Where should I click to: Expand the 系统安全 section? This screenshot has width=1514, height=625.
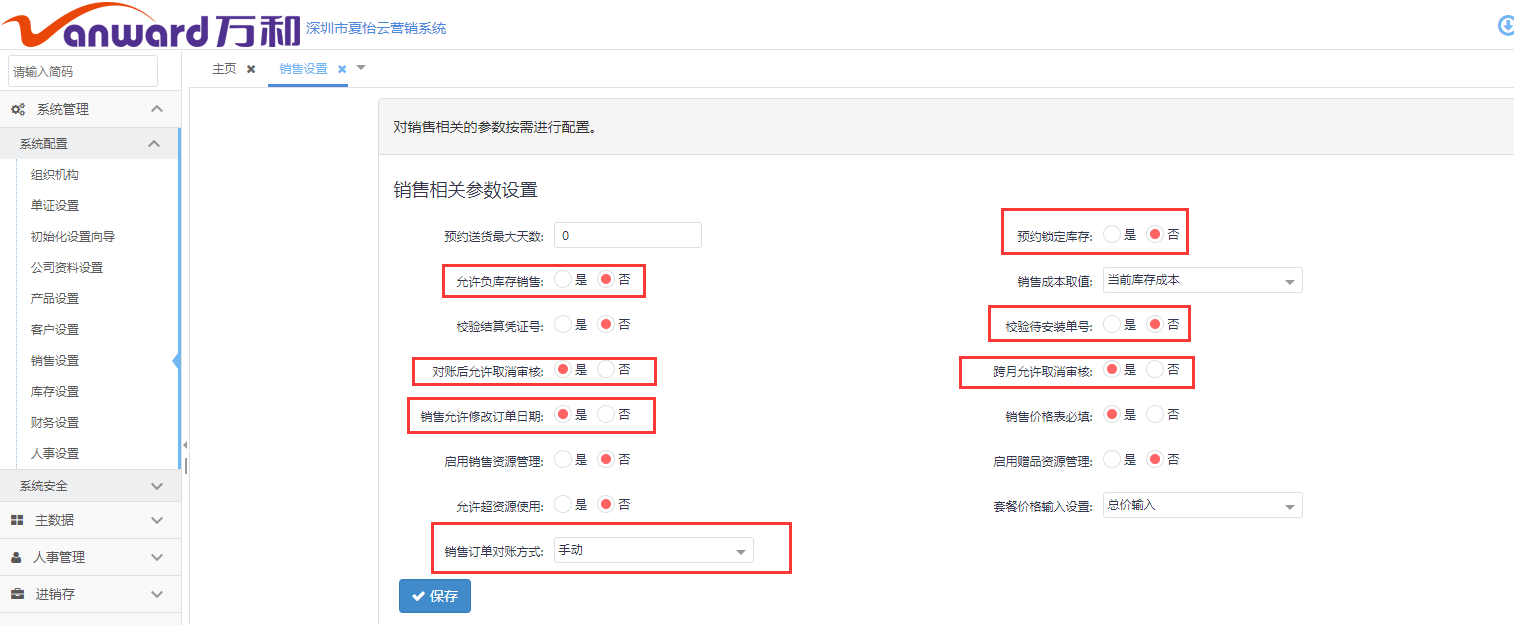click(90, 486)
